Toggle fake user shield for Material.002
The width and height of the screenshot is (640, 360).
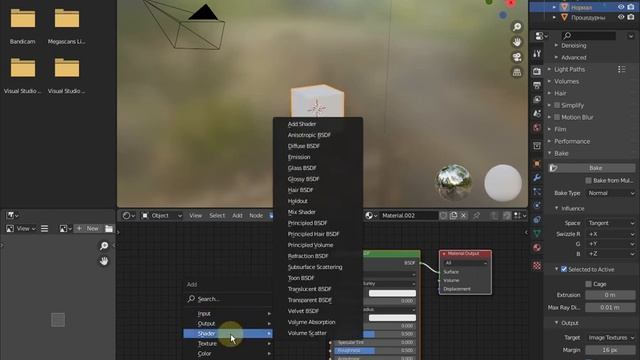pyautogui.click(x=443, y=216)
